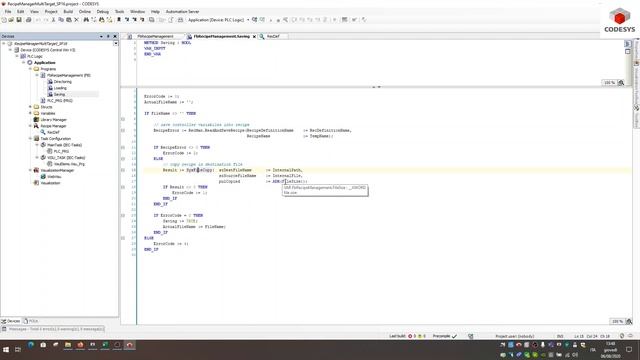Viewport: 640px width, 360px height.
Task: Click the New project toolbar icon
Action: (x=4, y=20)
